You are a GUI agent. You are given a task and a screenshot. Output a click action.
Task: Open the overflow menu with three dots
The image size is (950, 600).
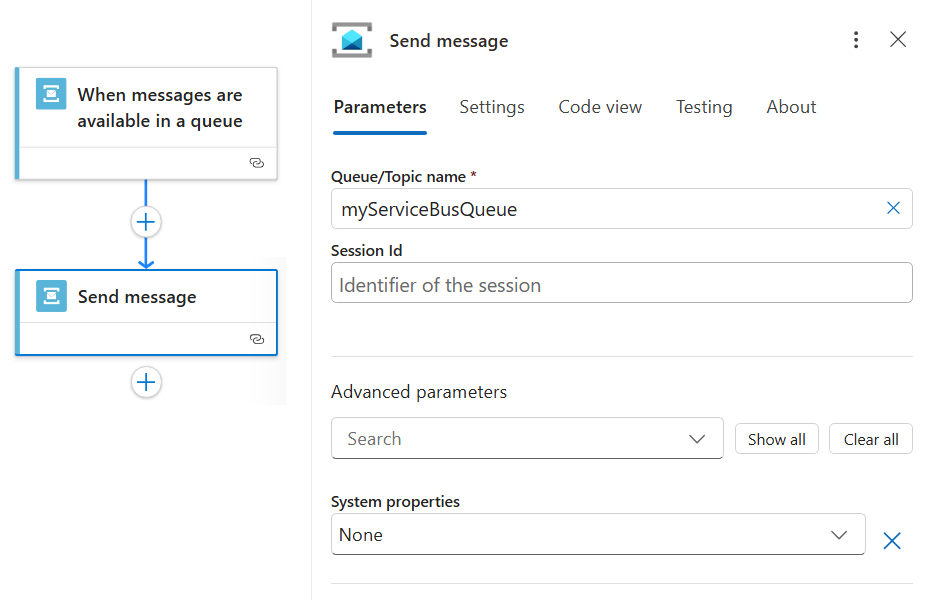[856, 39]
